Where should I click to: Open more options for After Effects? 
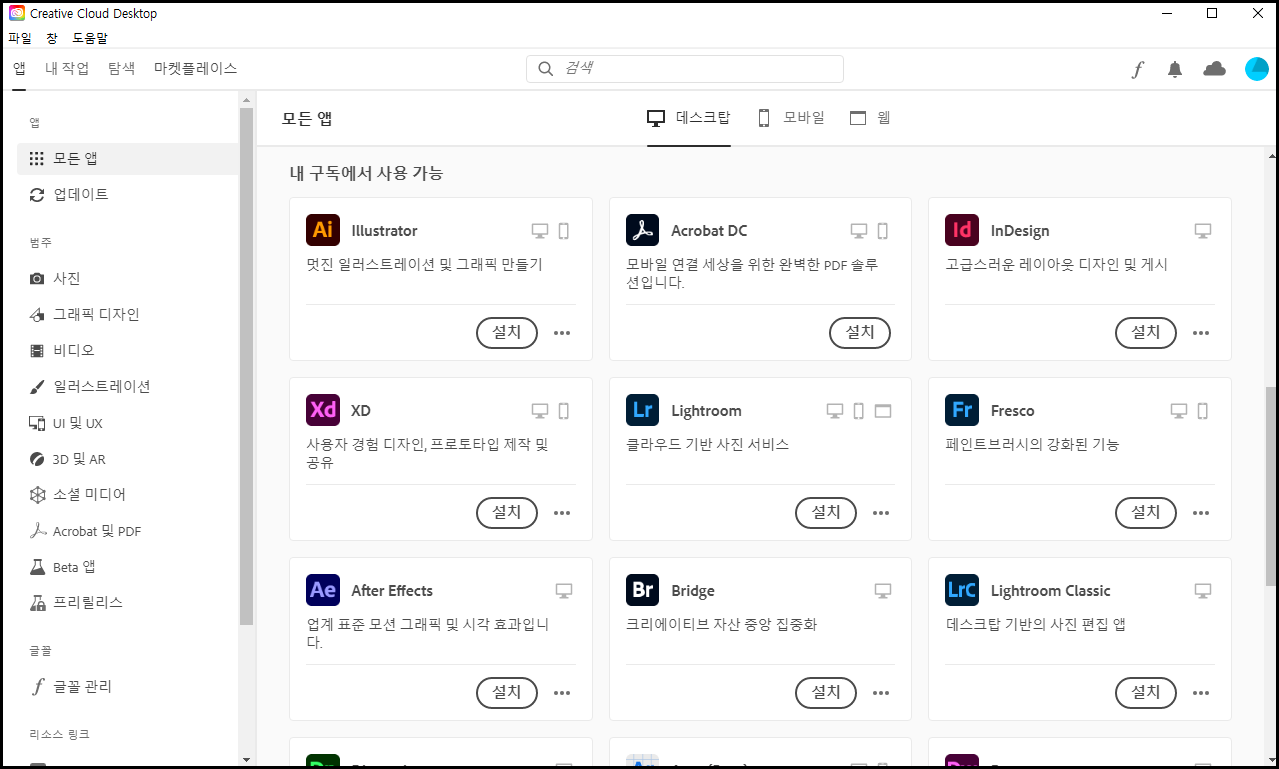(x=562, y=693)
